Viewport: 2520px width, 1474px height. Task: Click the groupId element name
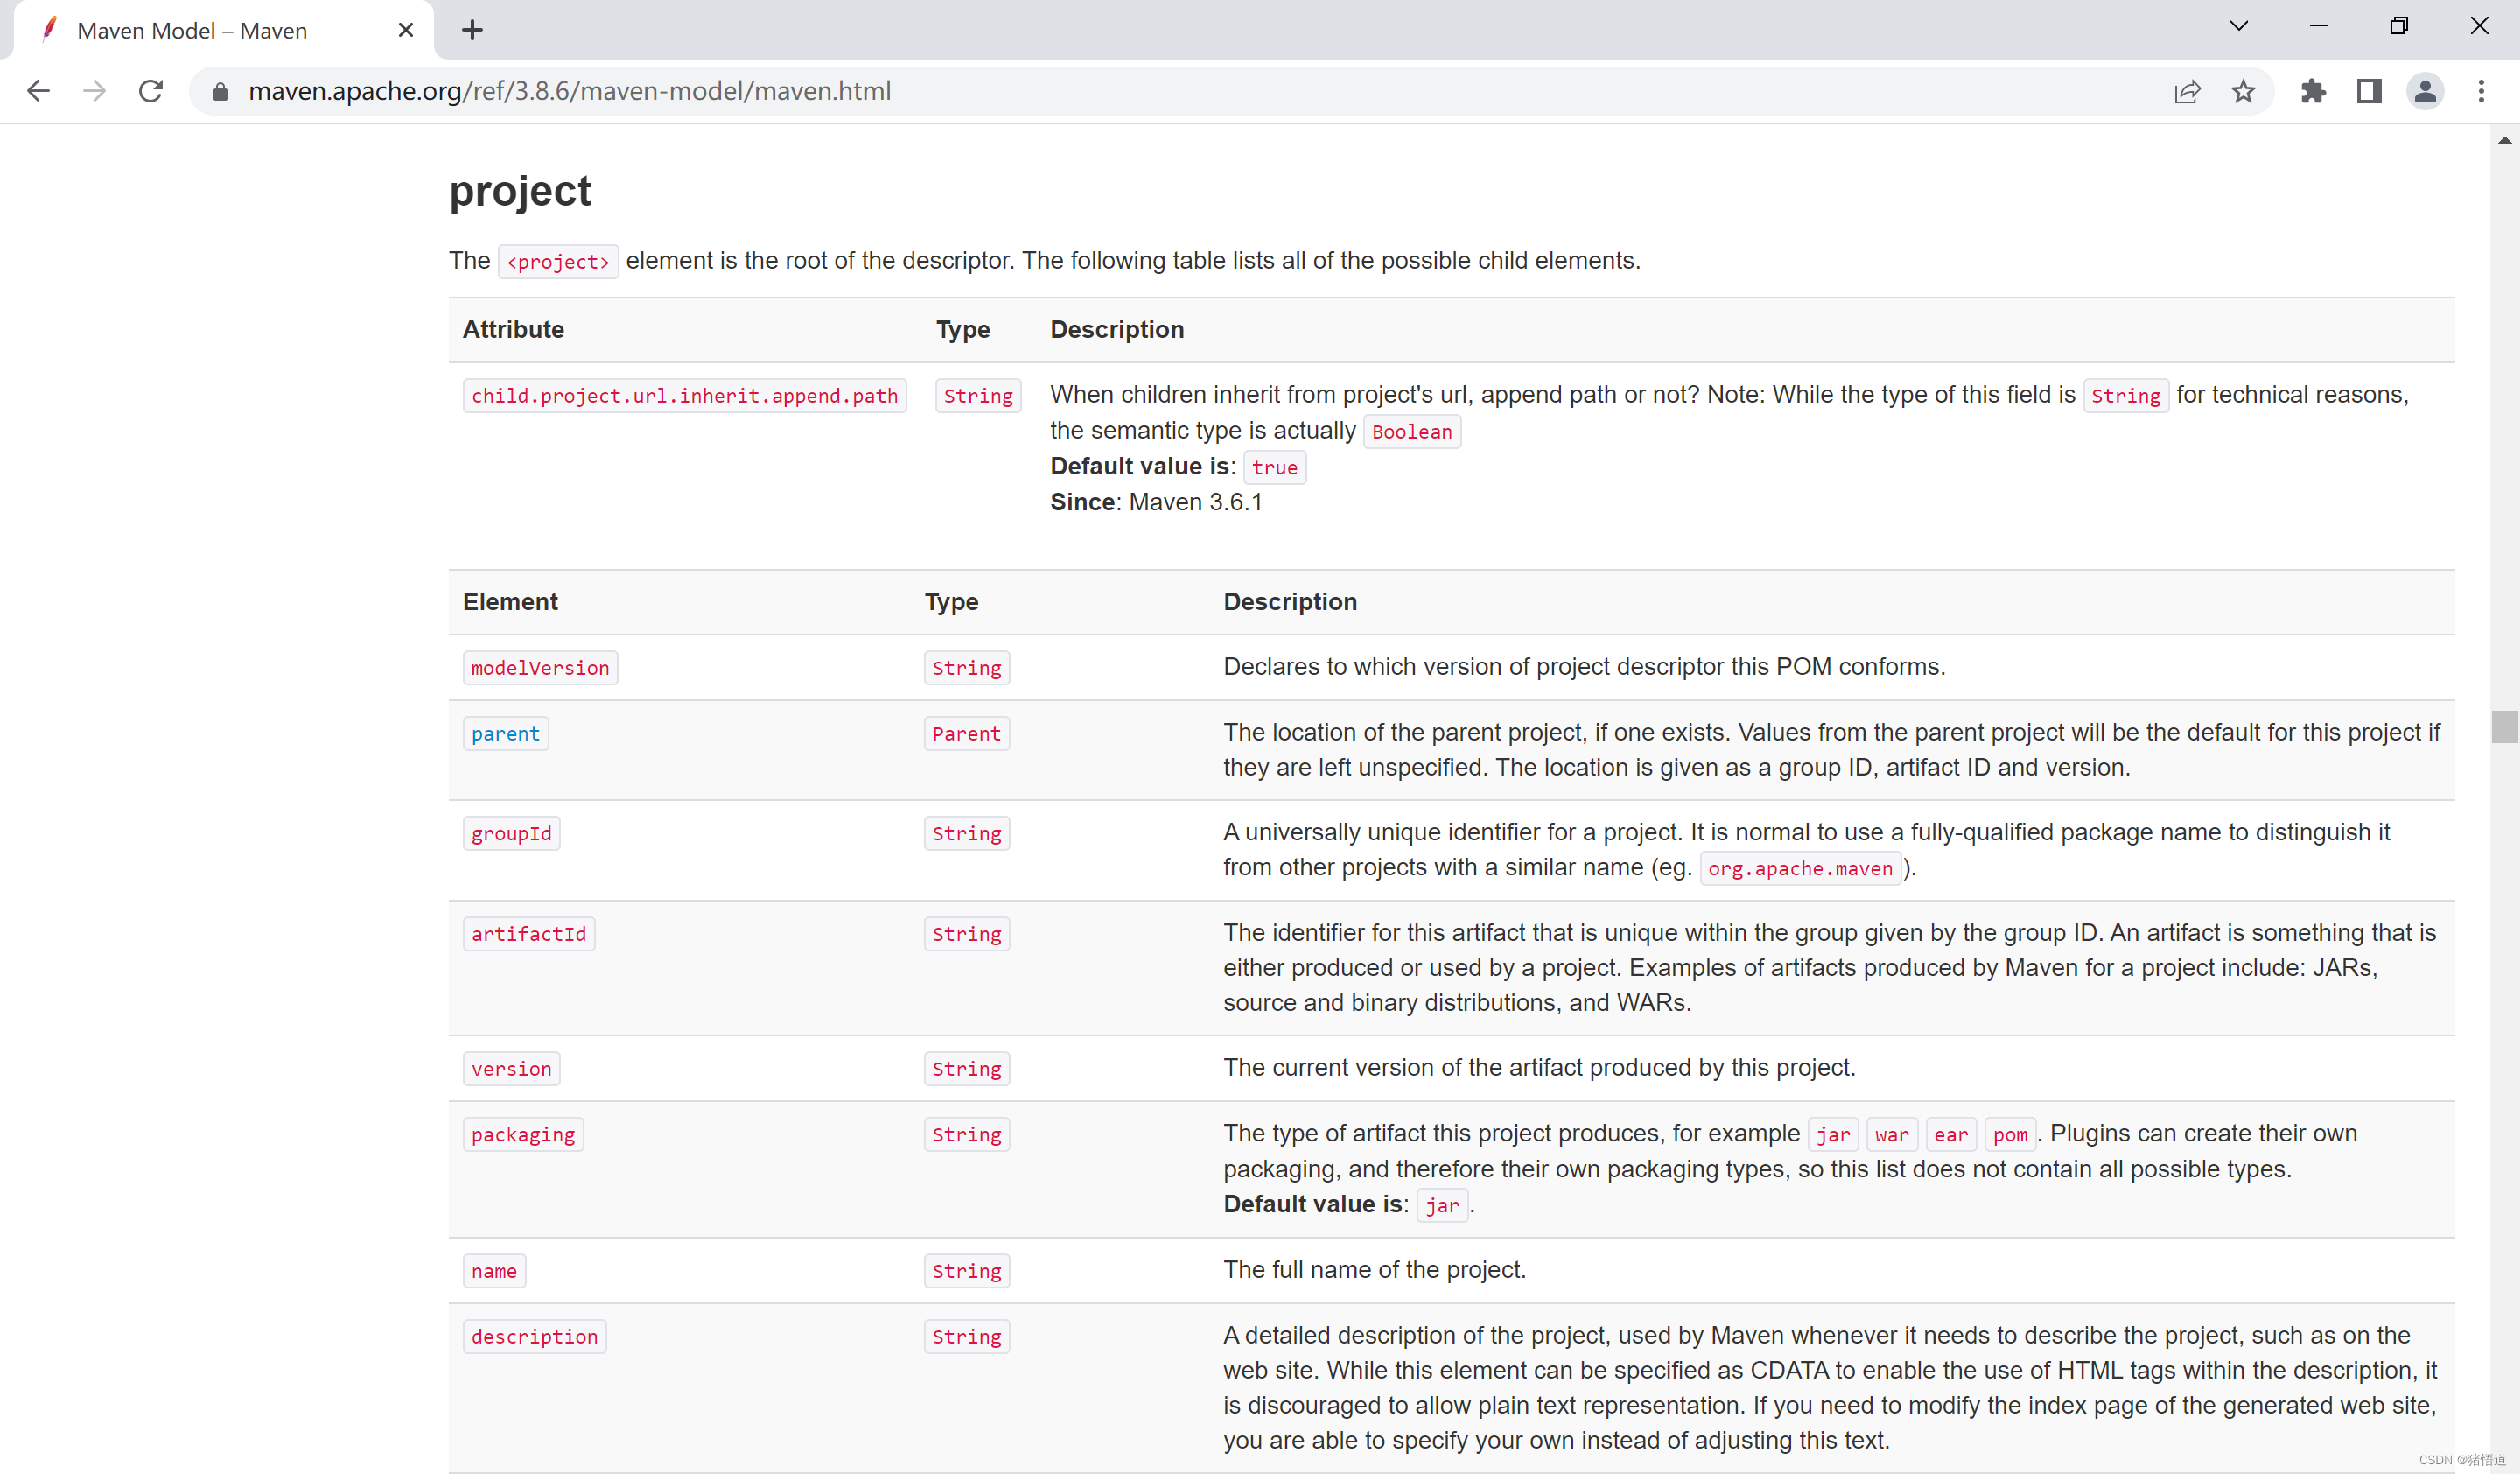(511, 834)
